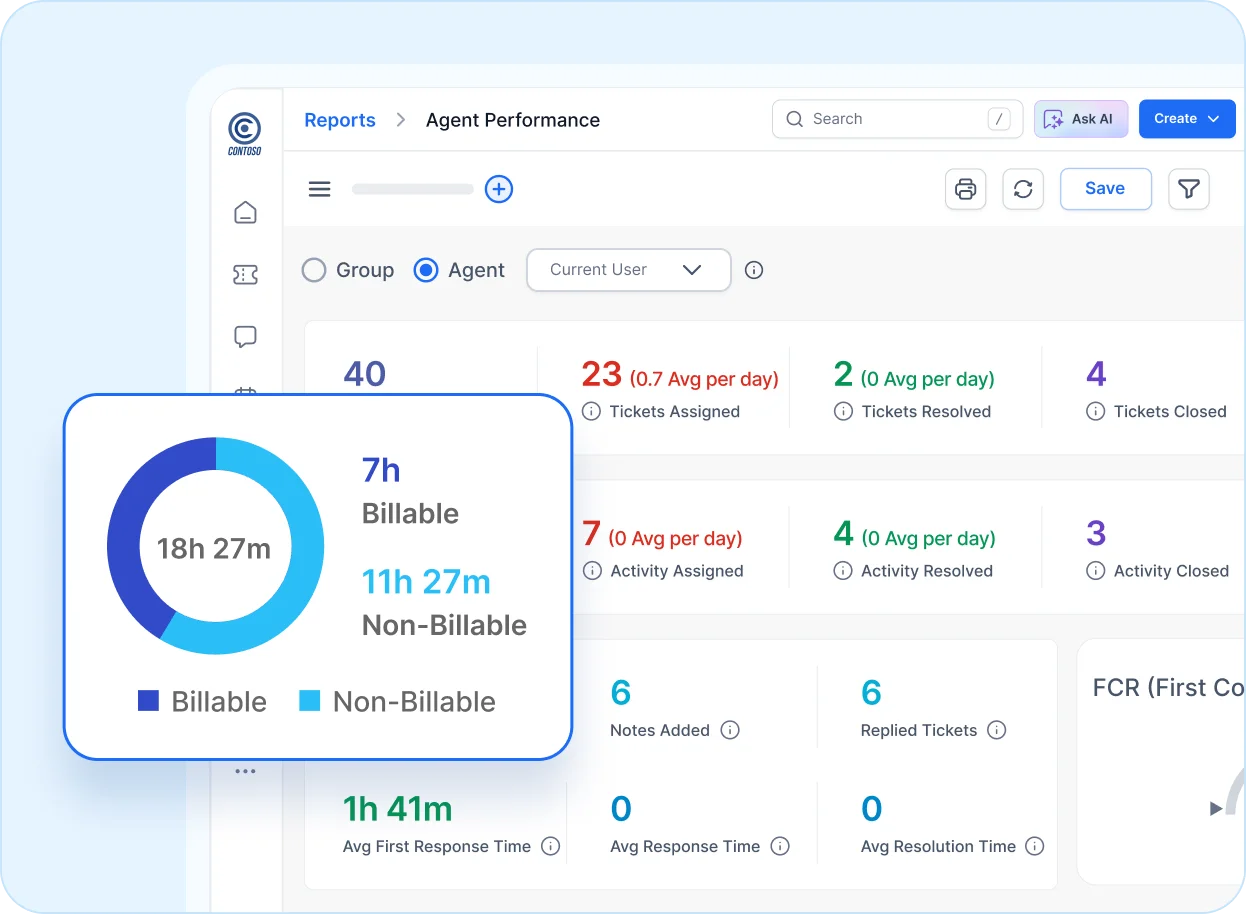Select the Agent radio button
Viewport: 1246px width, 914px height.
(x=425, y=270)
